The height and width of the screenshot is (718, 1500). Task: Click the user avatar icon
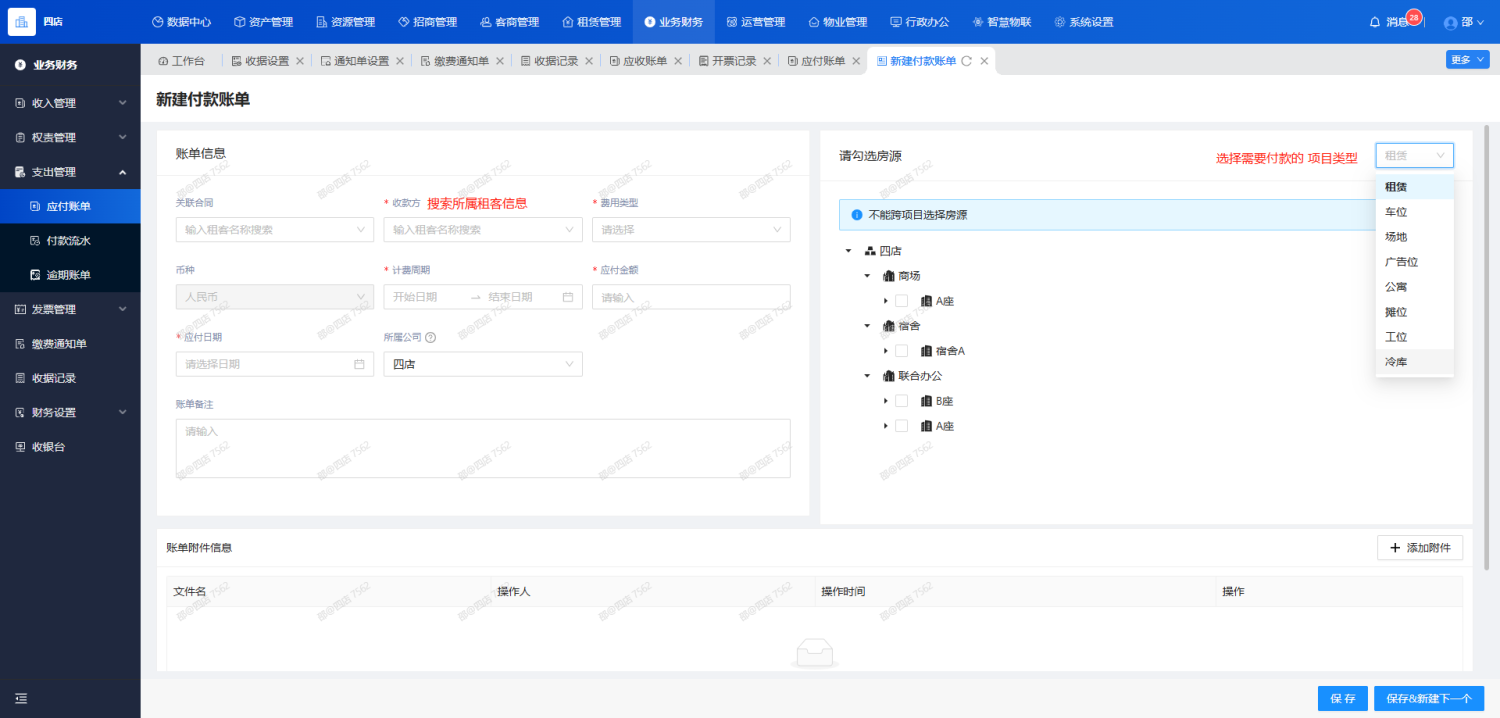click(1451, 23)
